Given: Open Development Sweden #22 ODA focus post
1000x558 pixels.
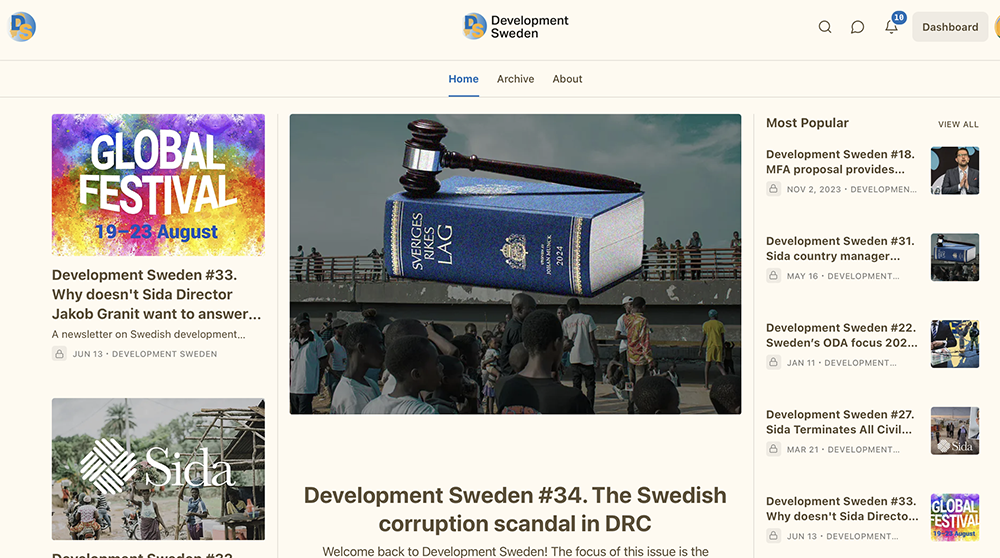Looking at the screenshot, I should click(842, 335).
